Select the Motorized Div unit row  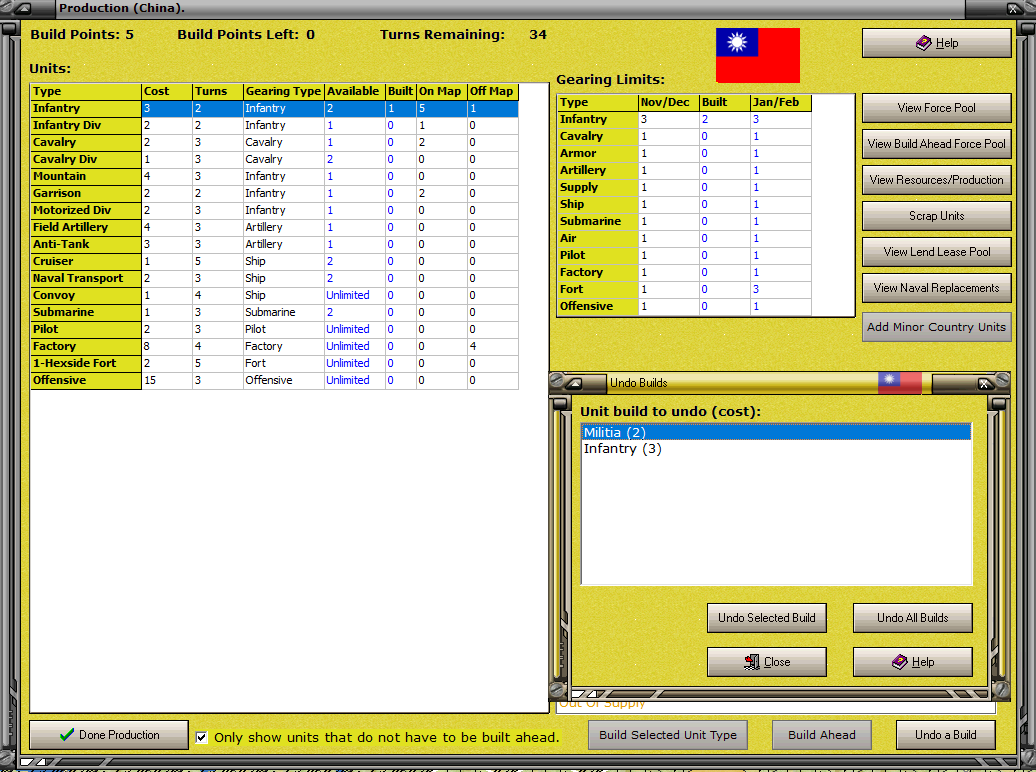tap(274, 210)
